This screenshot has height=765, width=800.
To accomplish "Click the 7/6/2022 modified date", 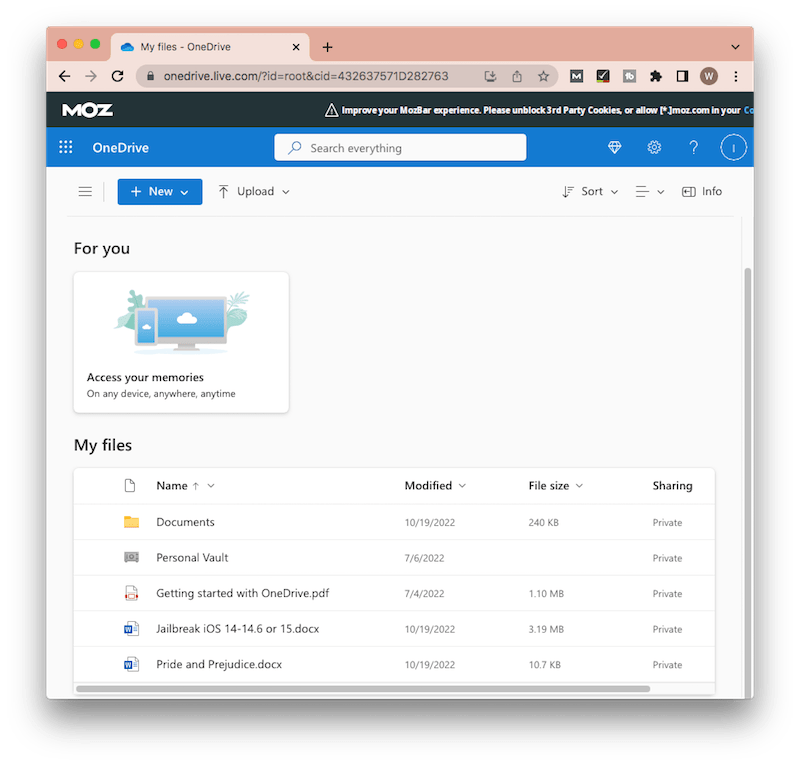I will click(x=424, y=558).
